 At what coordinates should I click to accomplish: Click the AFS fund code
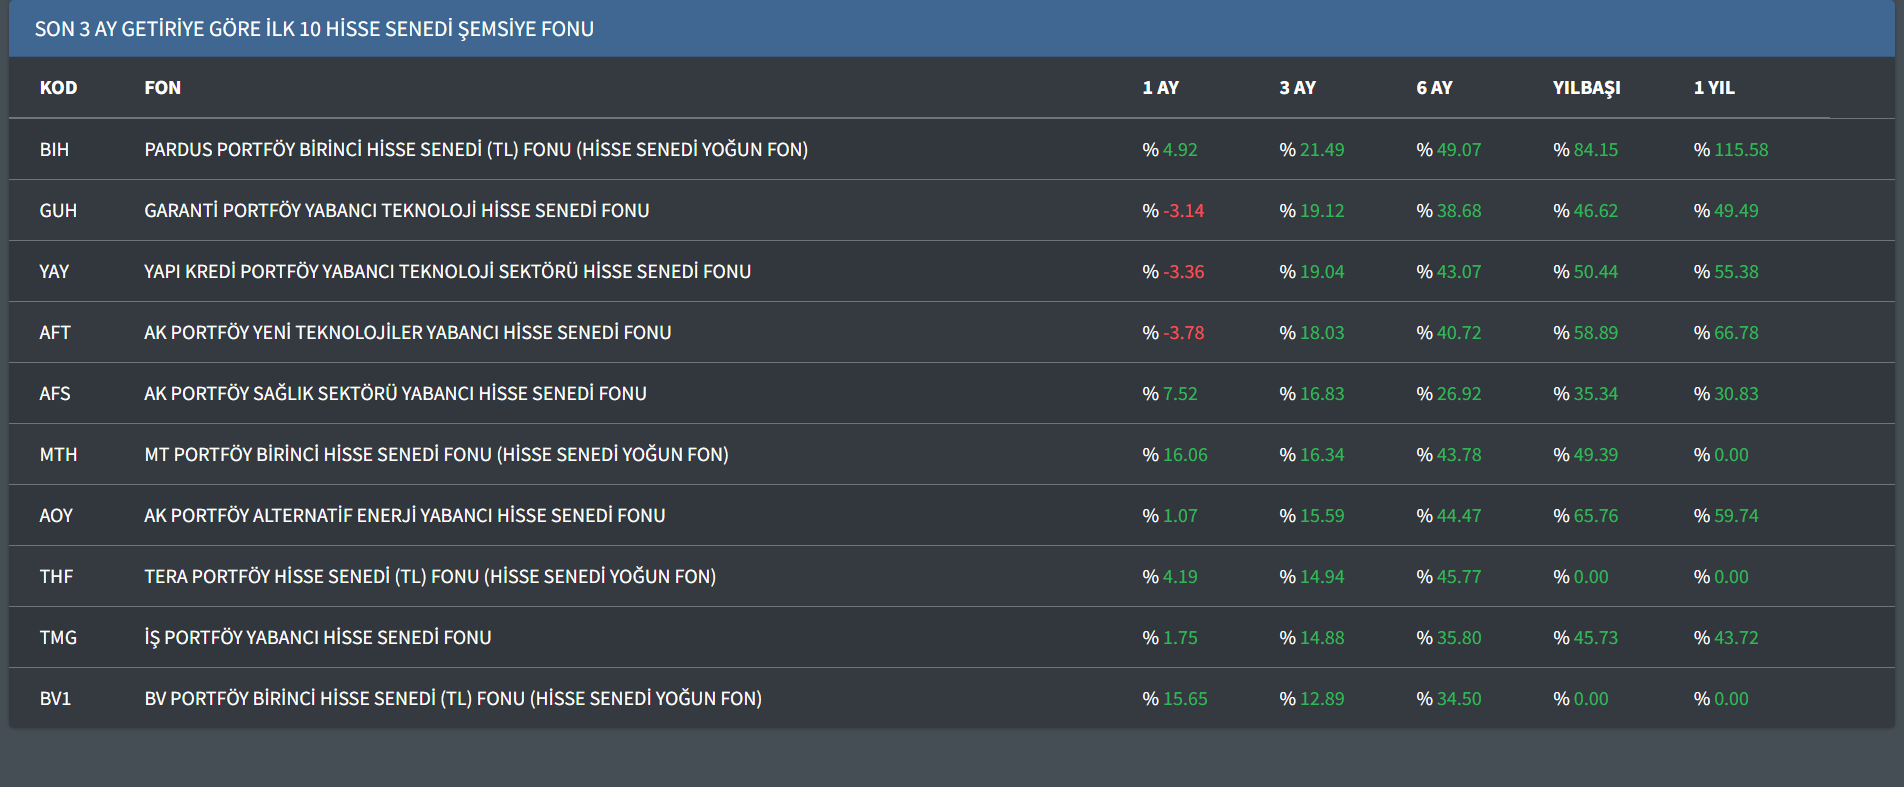point(55,394)
